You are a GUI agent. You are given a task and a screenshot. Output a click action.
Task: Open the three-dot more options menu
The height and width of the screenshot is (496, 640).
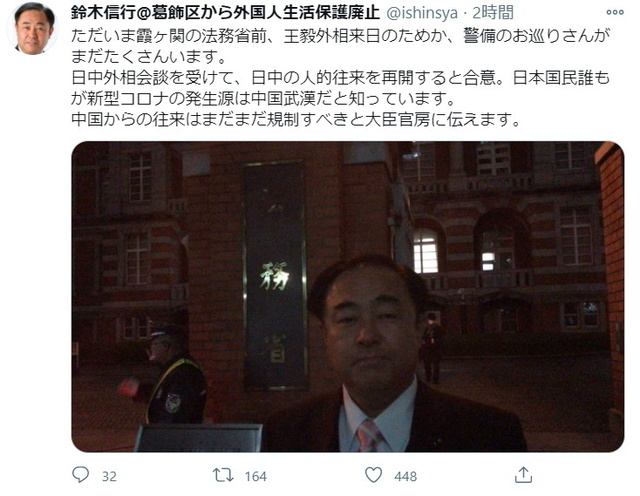point(615,12)
